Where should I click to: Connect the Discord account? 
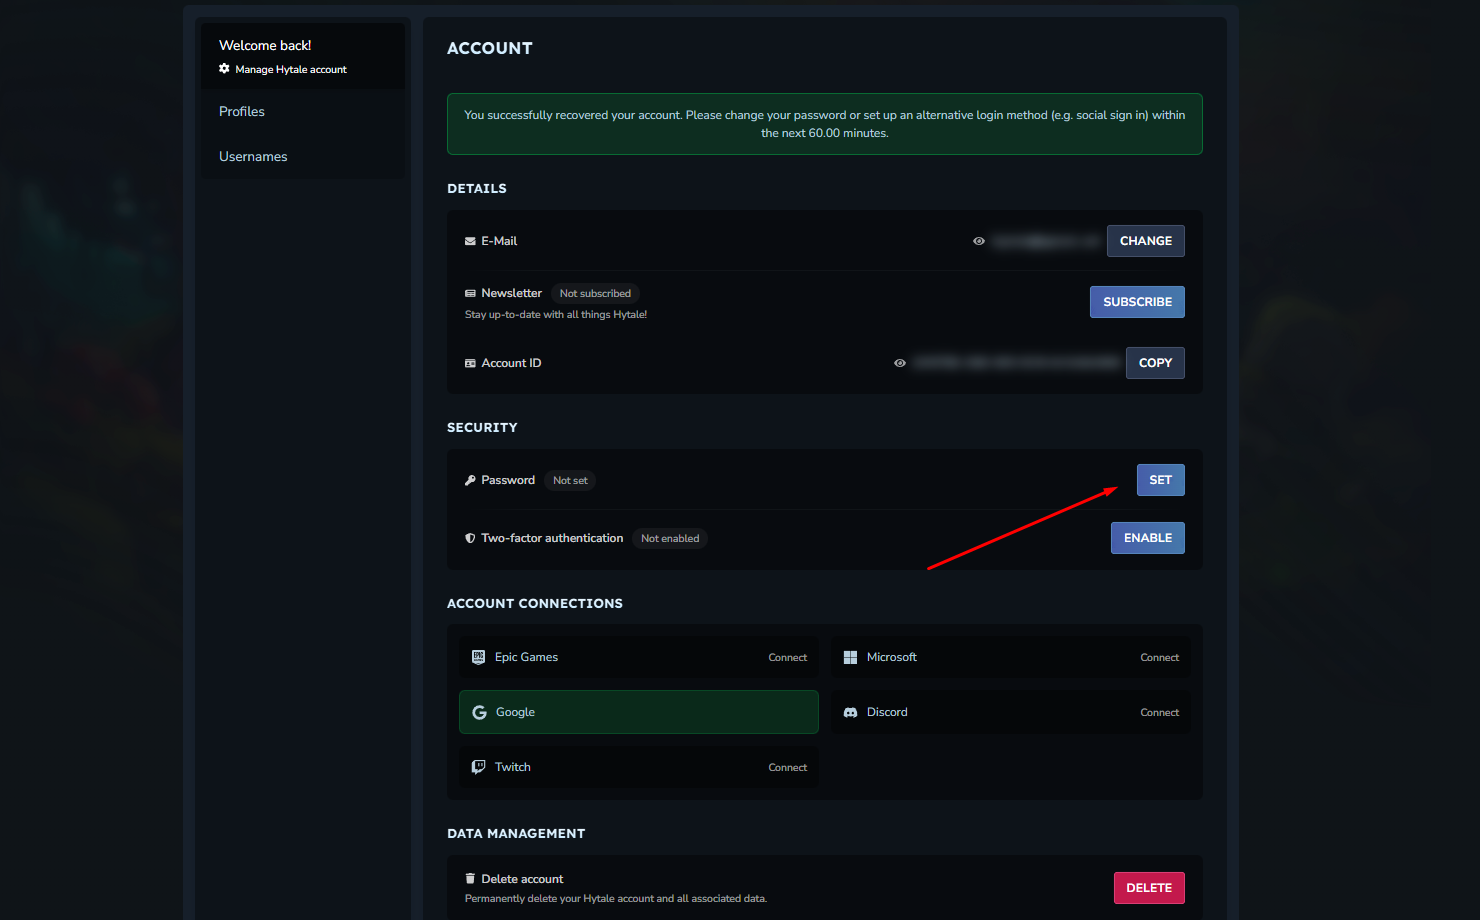click(1159, 712)
